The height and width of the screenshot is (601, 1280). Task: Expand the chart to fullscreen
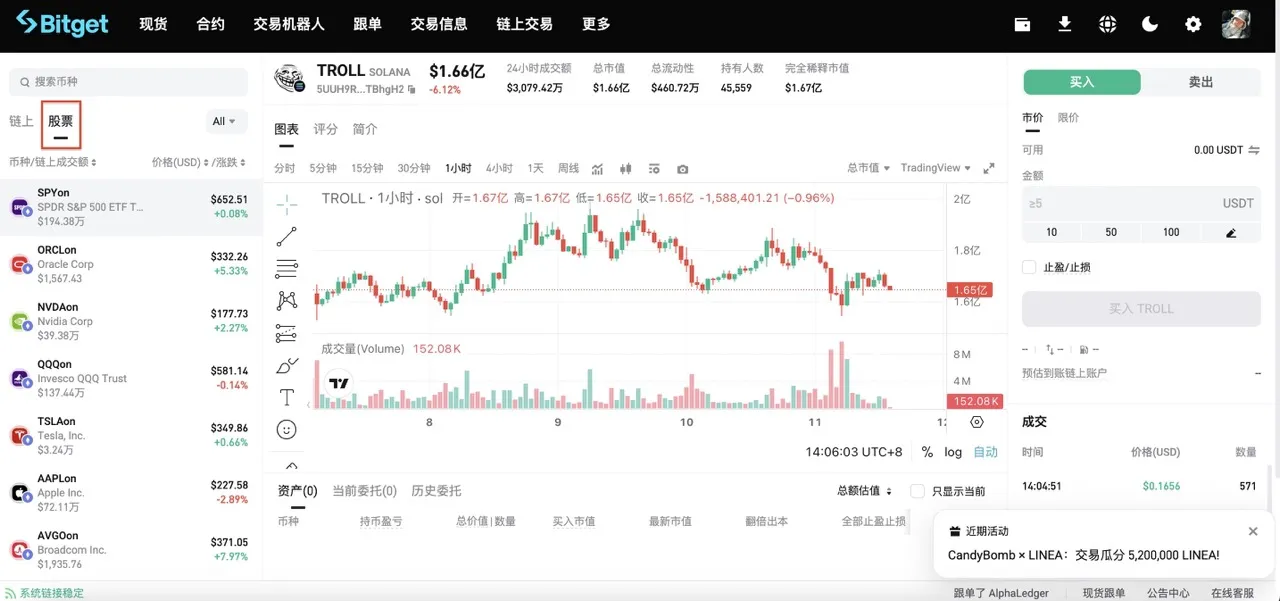989,168
